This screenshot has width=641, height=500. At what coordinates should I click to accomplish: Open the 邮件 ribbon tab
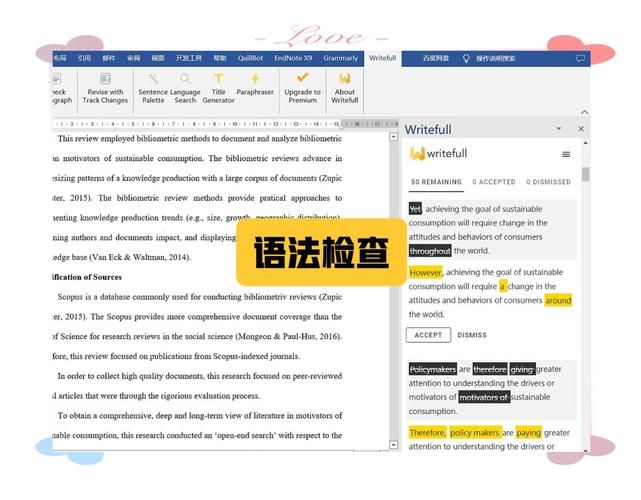pos(109,58)
